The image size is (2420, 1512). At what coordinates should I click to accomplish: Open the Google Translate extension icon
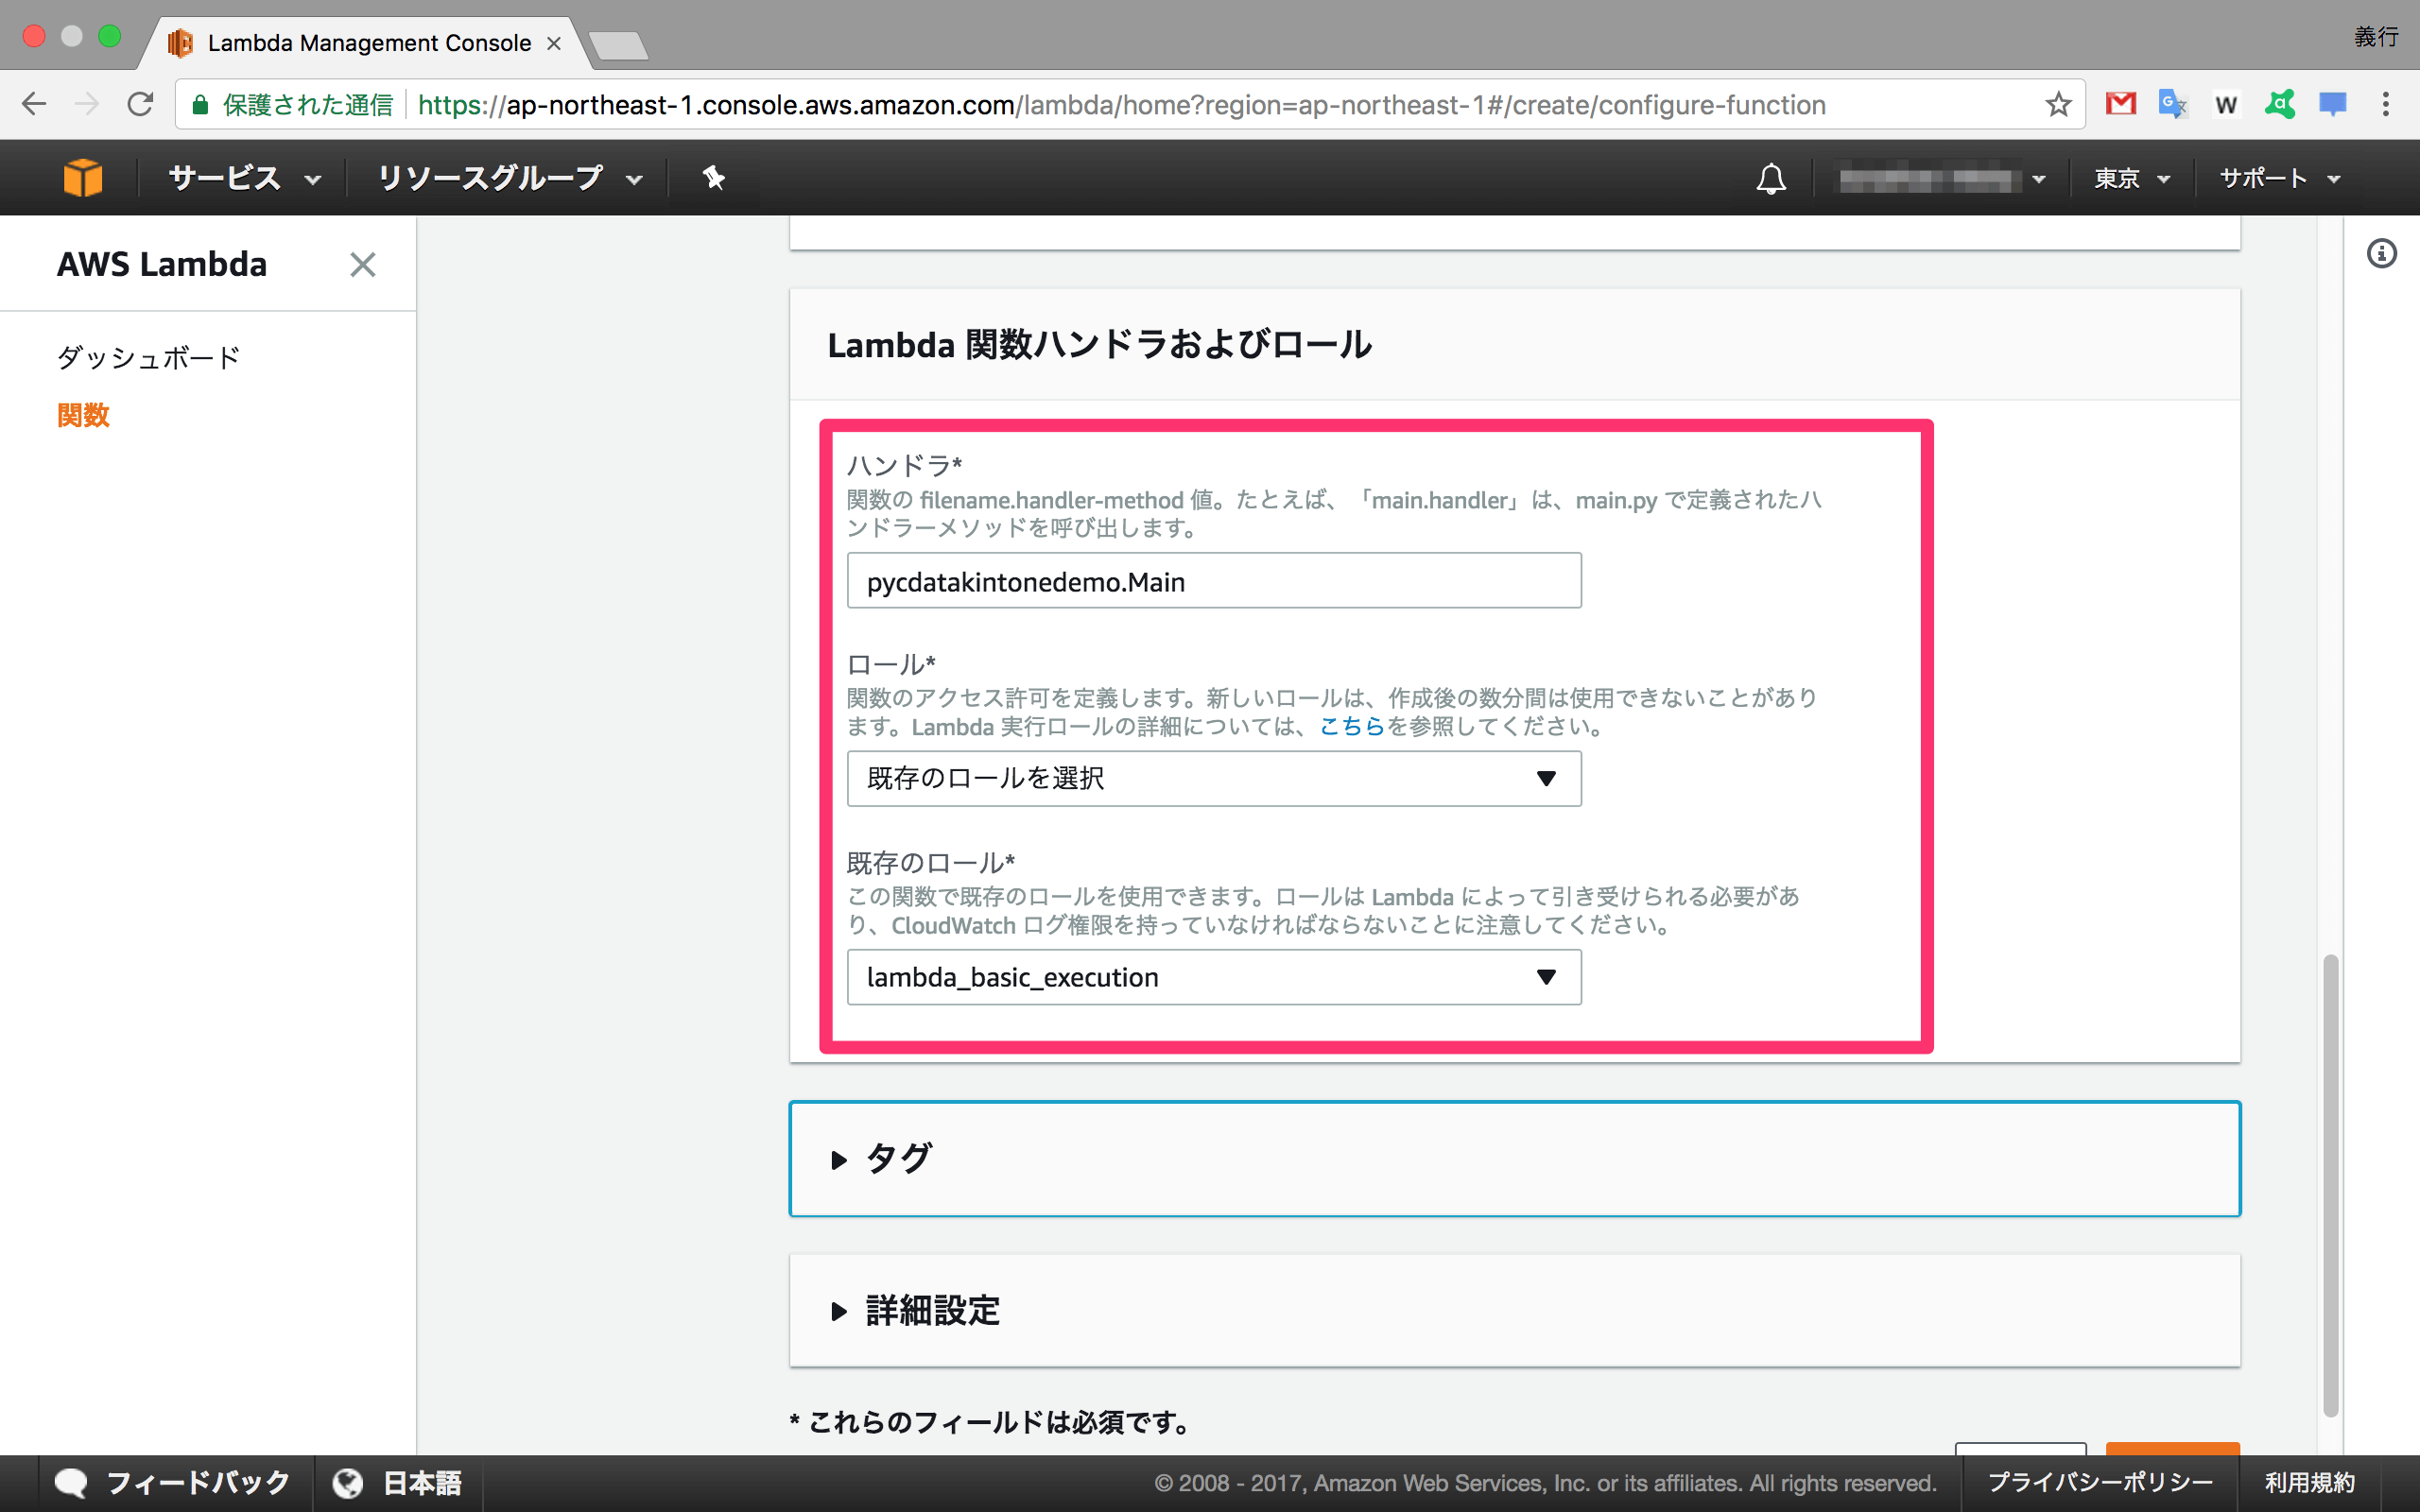[x=2172, y=104]
